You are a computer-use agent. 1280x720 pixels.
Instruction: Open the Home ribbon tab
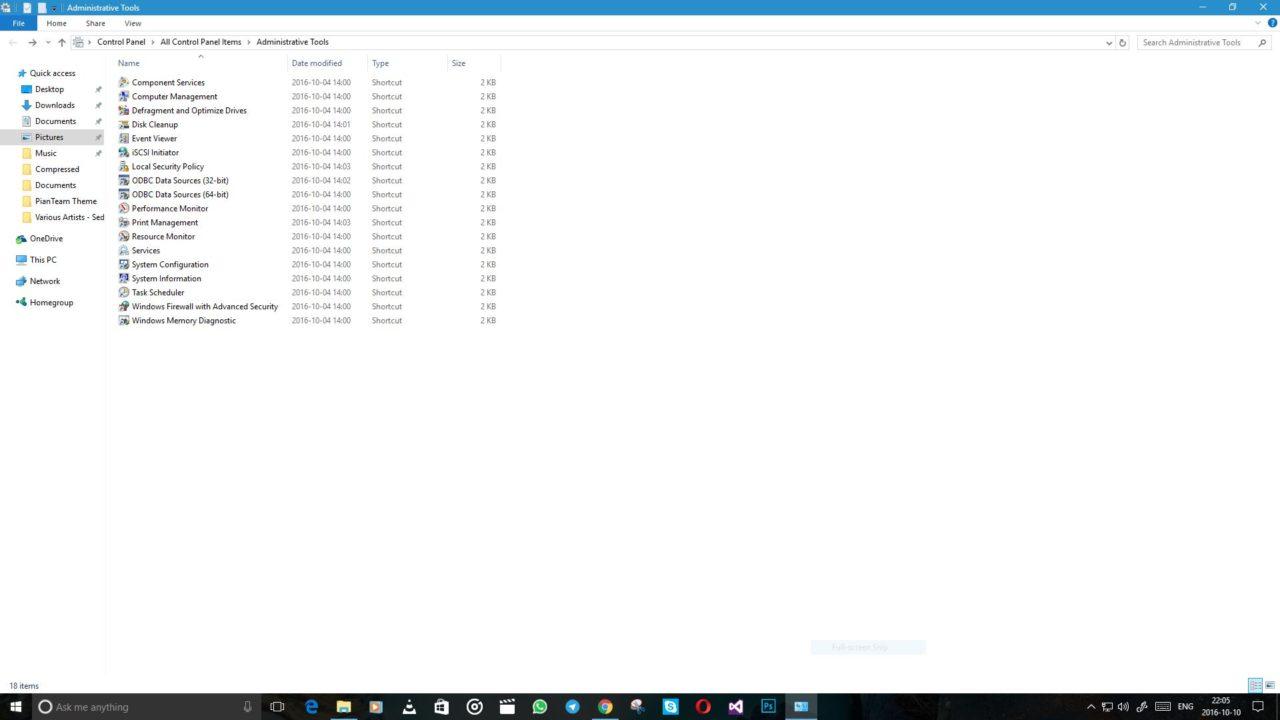pos(56,23)
